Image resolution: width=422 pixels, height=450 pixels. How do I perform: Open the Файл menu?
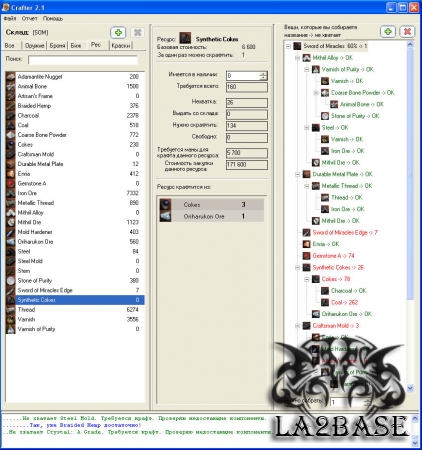coord(10,18)
